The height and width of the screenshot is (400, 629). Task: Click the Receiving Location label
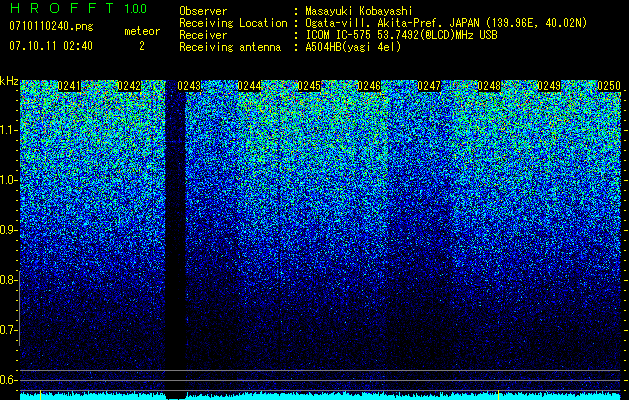tap(233, 23)
